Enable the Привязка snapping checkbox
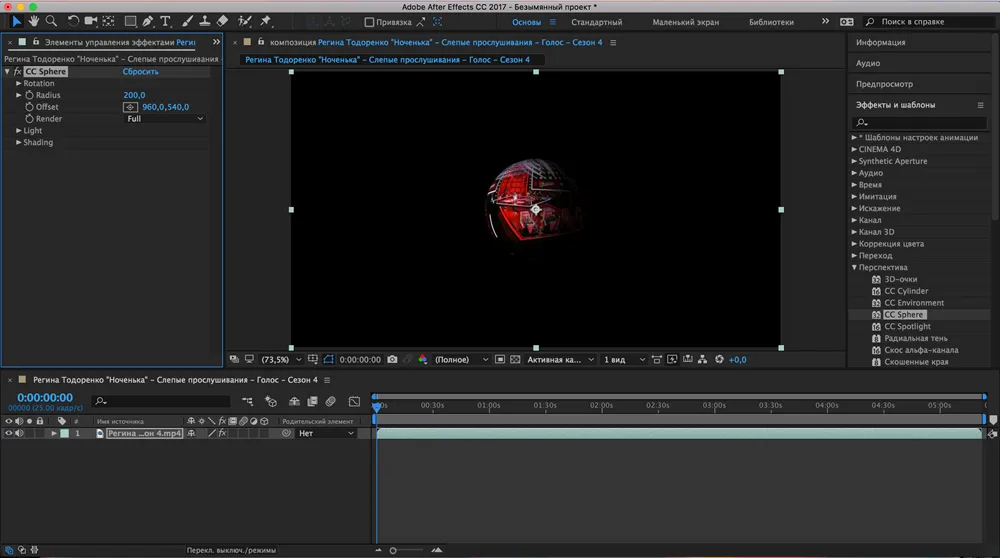The height and width of the screenshot is (558, 1000). (x=369, y=22)
